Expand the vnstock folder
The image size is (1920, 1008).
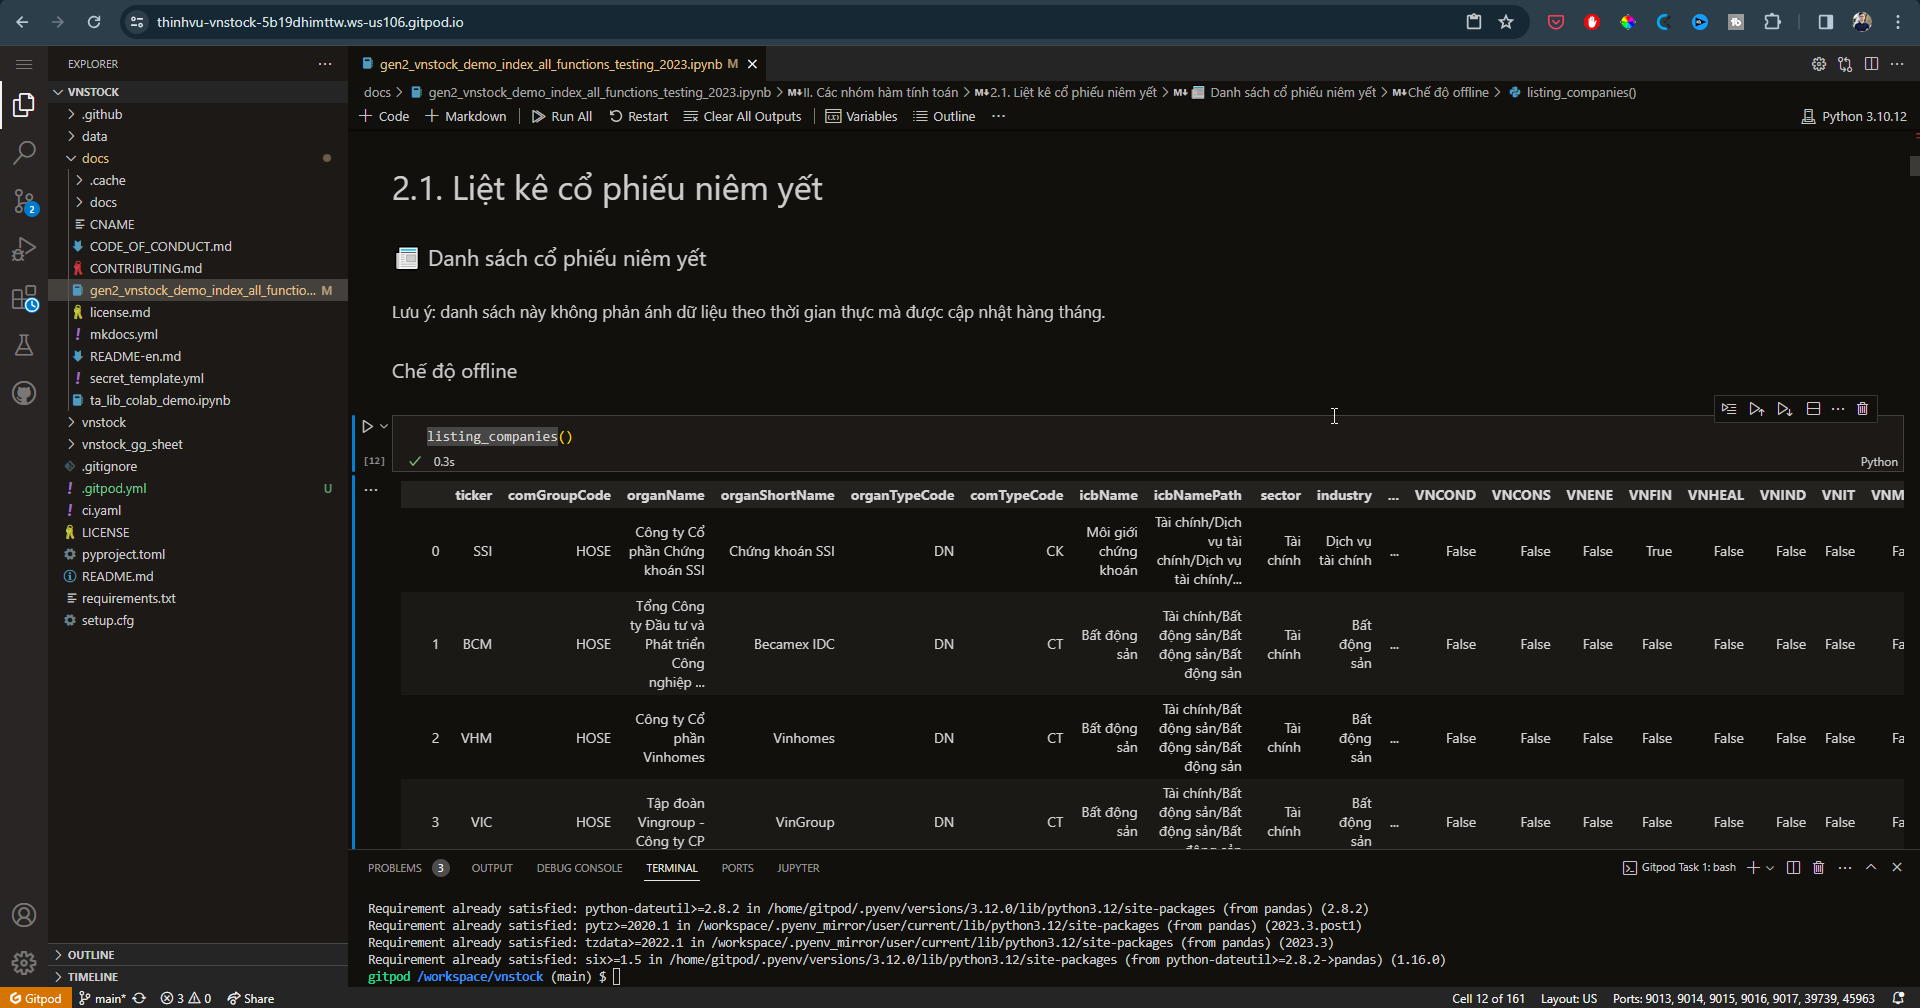click(x=104, y=422)
